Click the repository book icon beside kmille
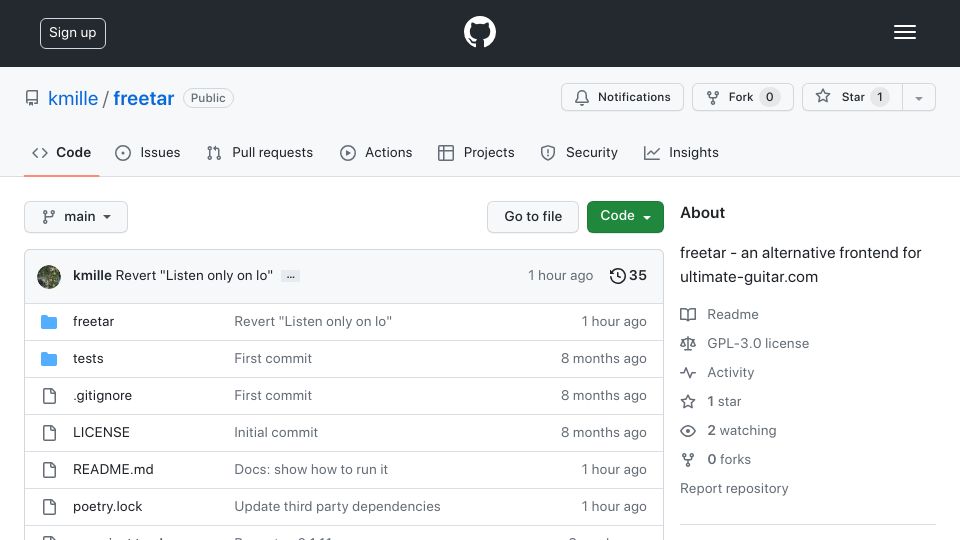Viewport: 960px width, 540px height. [x=32, y=98]
